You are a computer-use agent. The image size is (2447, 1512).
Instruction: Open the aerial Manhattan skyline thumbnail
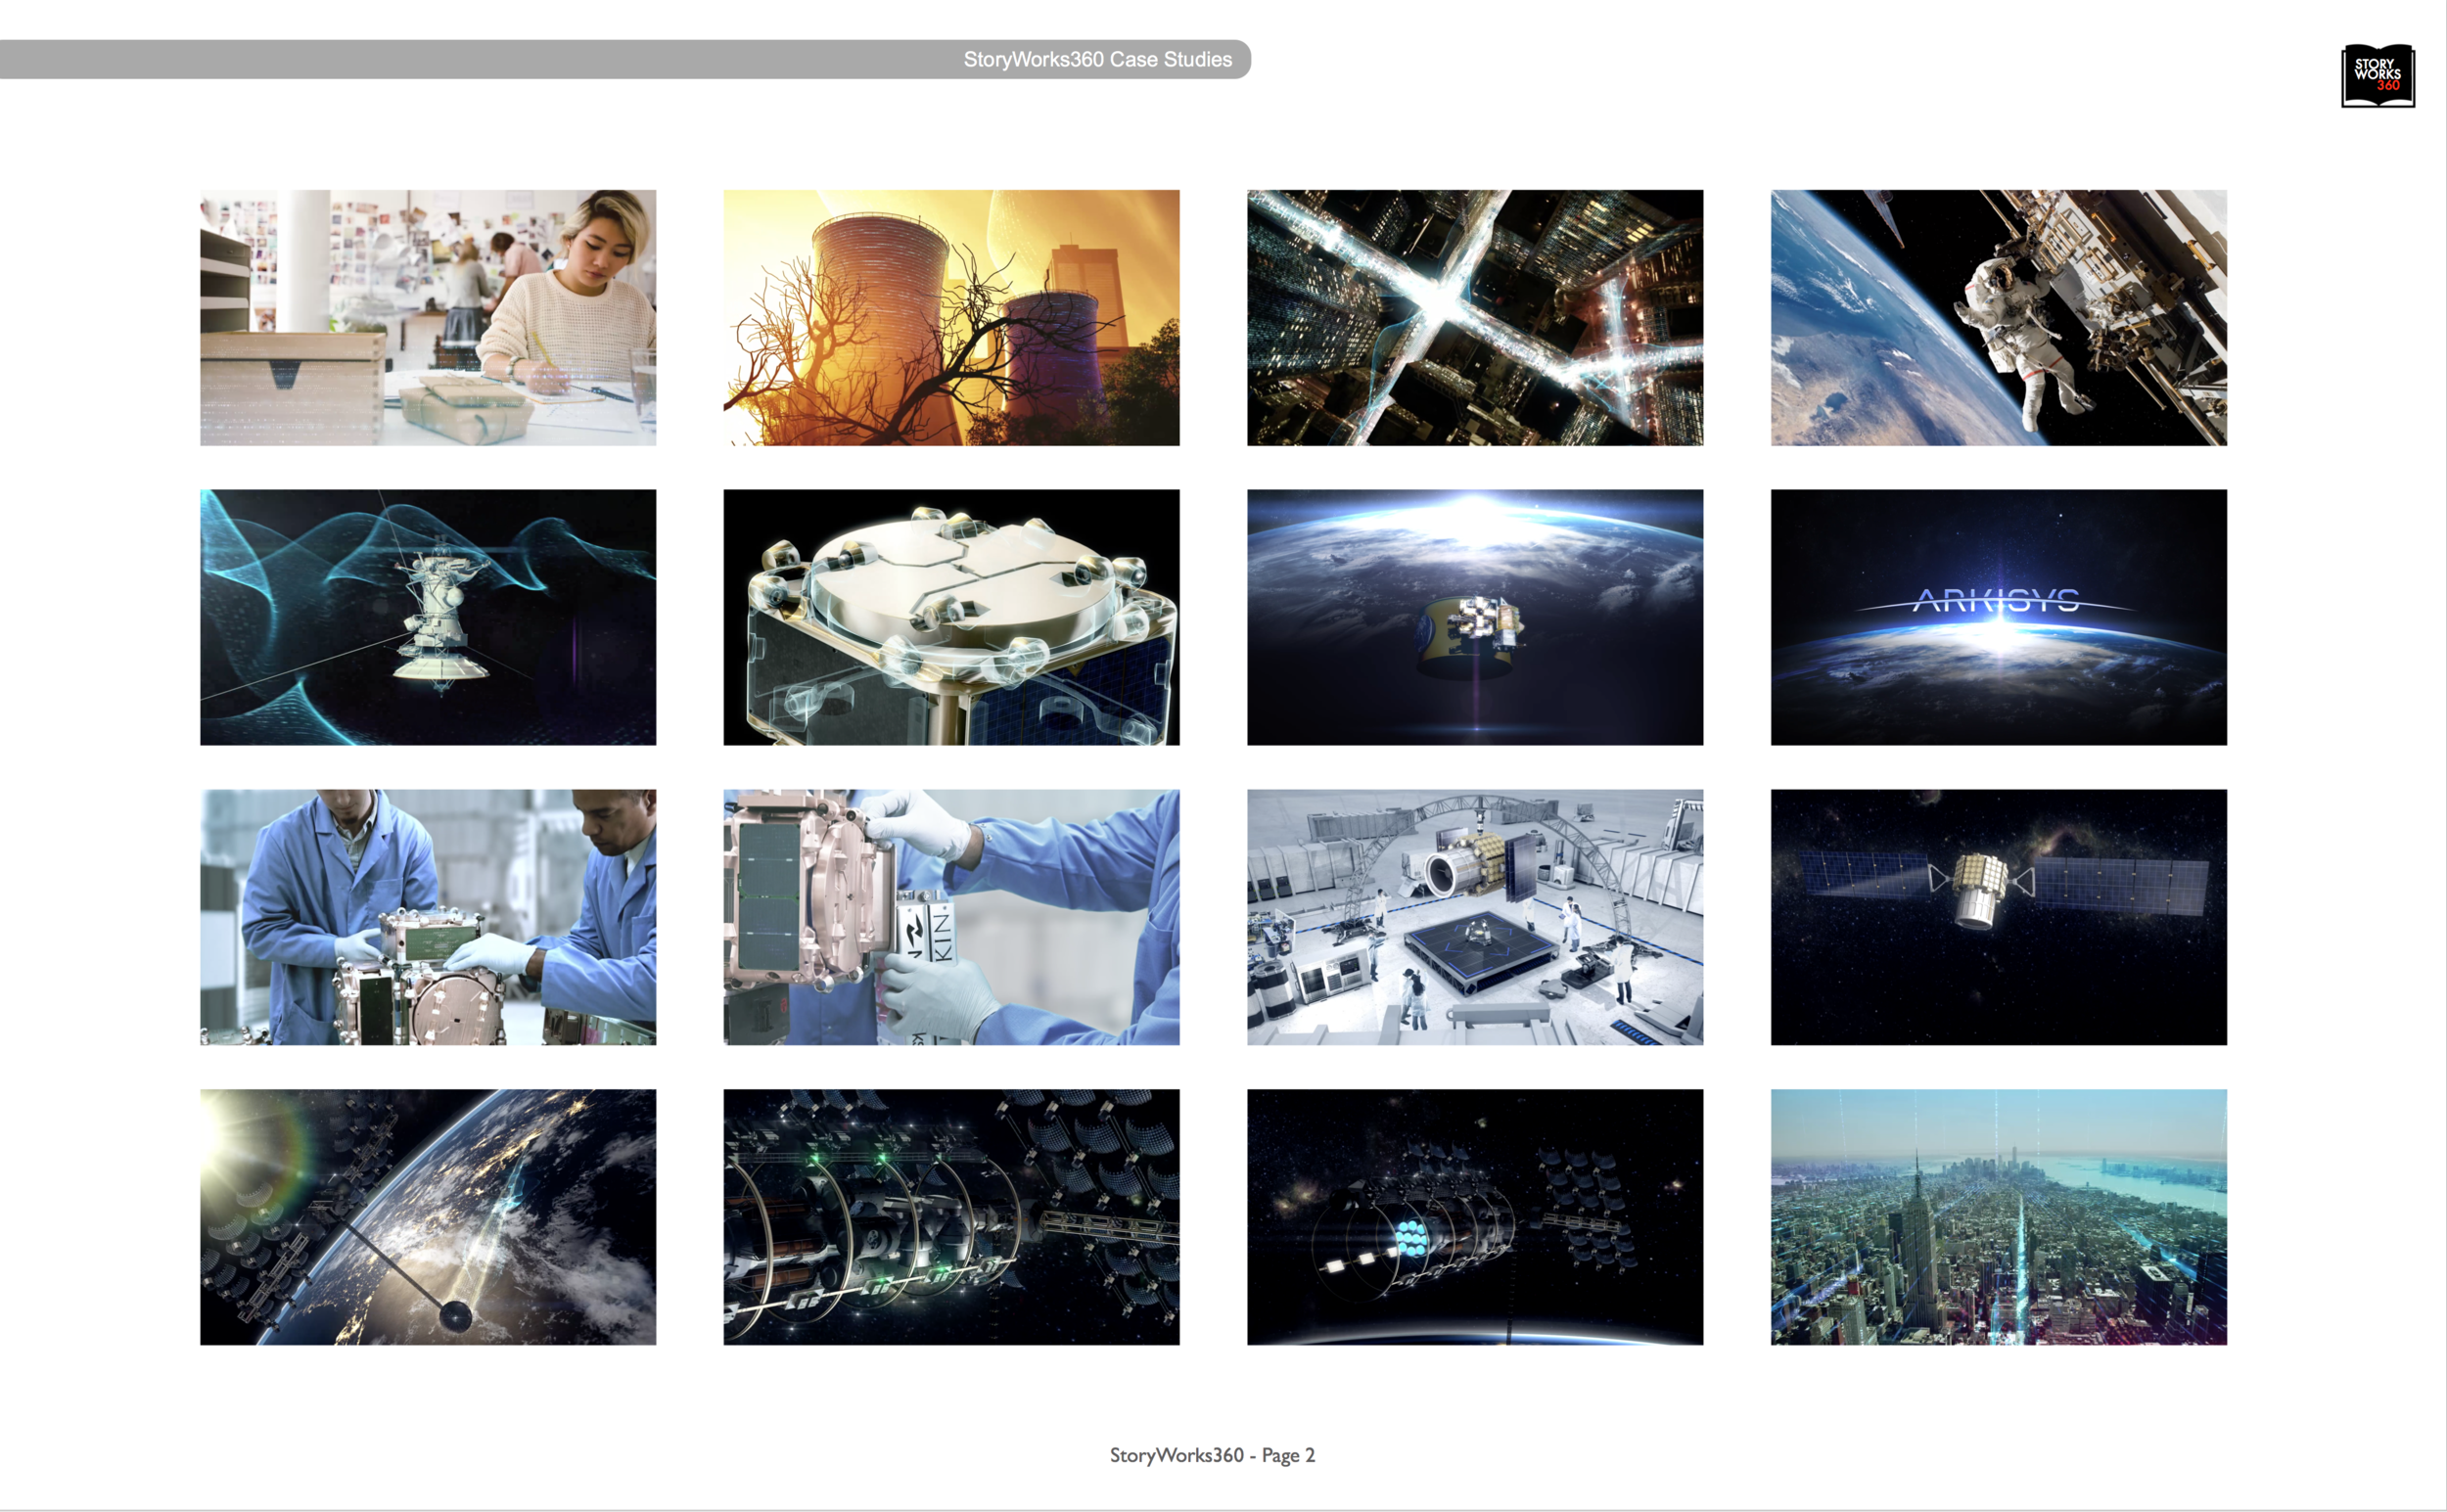click(1998, 1217)
